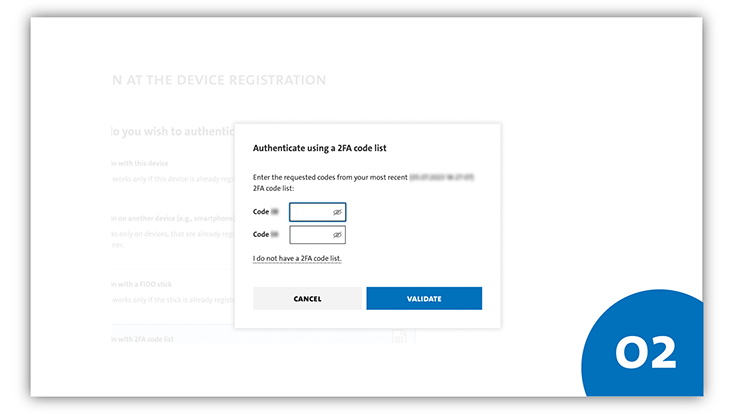The width and height of the screenshot is (733, 414).
Task: Toggle visibility of the second code field
Action: click(337, 235)
